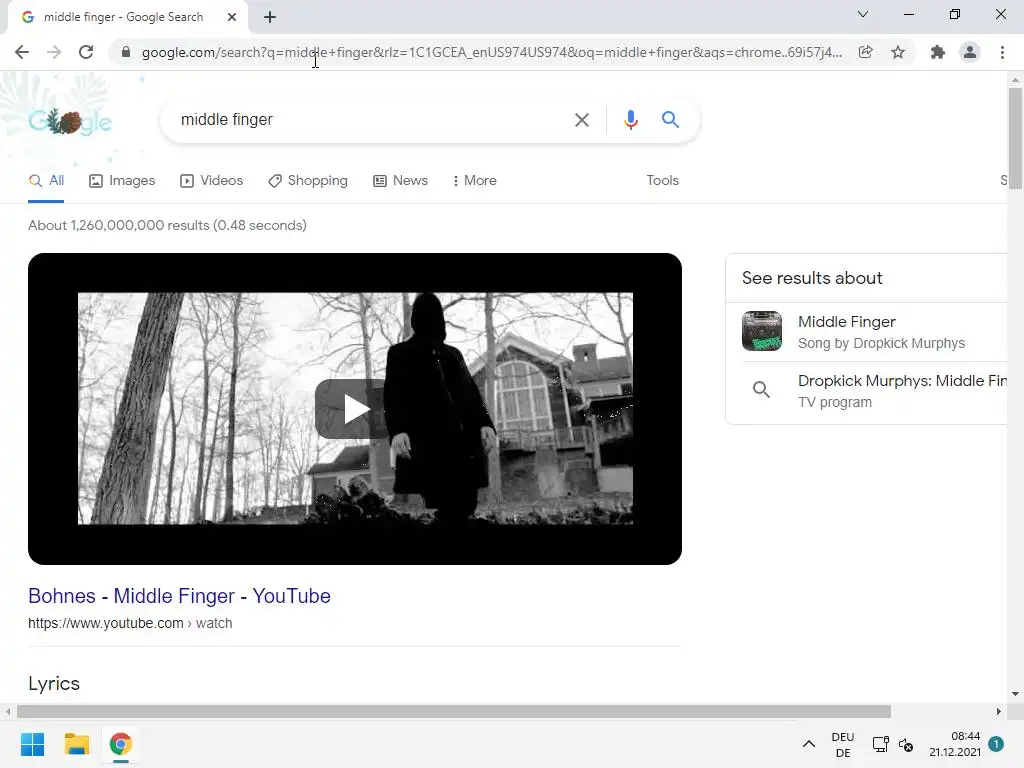This screenshot has height=768, width=1024.
Task: Select the All results tab
Action: pos(46,180)
